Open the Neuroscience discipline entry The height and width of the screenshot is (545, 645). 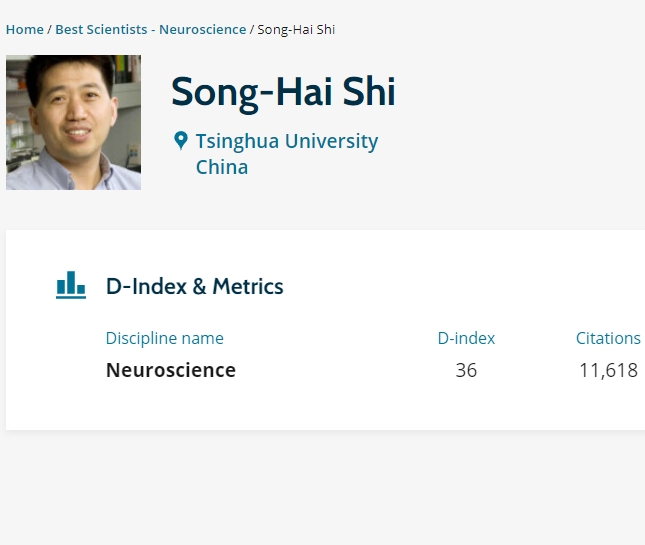[171, 370]
